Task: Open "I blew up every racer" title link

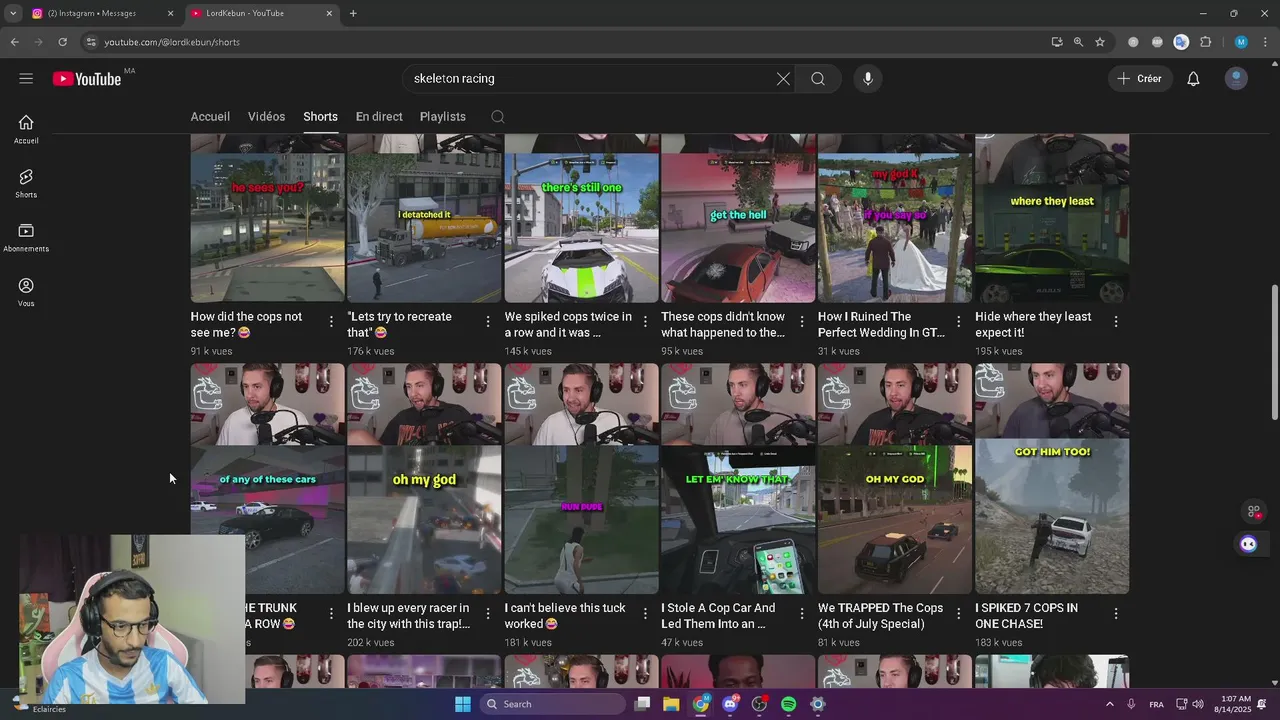Action: point(409,616)
